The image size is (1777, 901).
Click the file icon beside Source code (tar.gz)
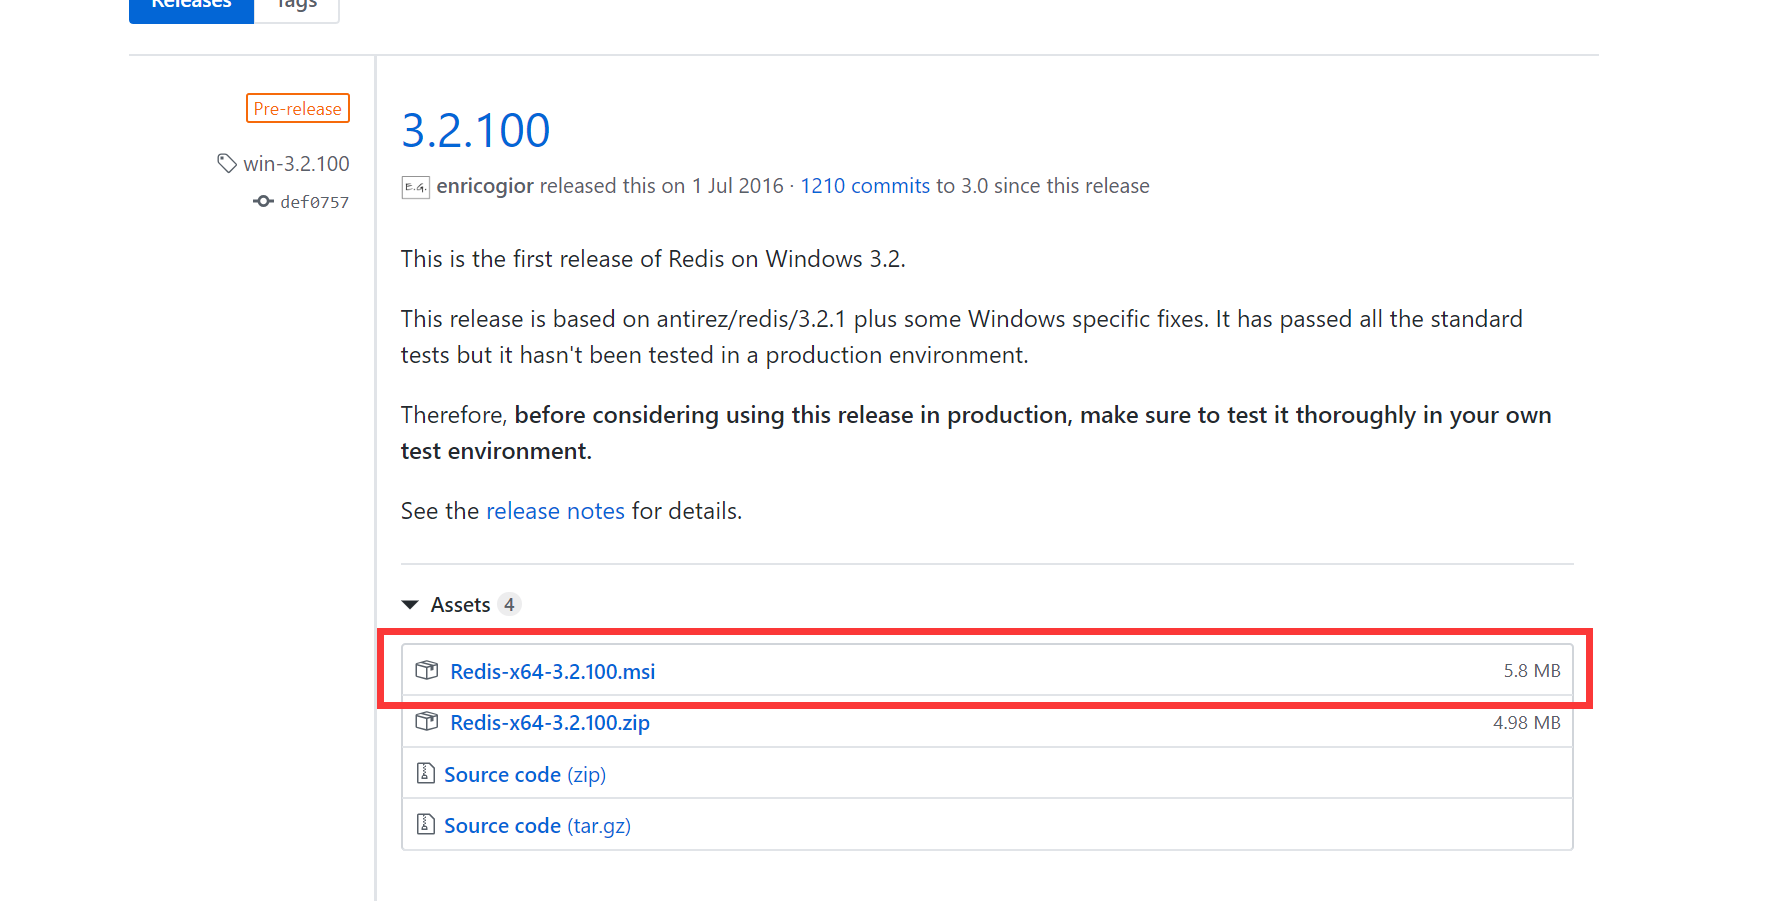[426, 824]
